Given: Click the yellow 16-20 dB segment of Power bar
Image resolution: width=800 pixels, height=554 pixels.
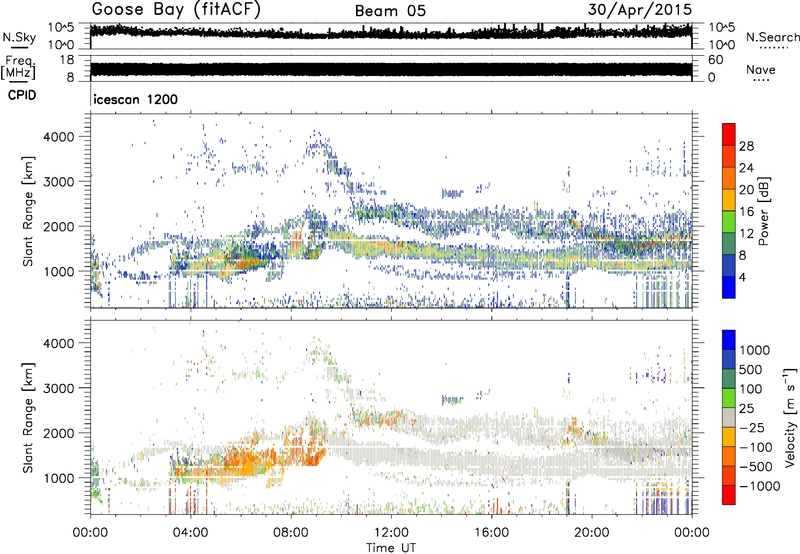Looking at the screenshot, I should [729, 199].
